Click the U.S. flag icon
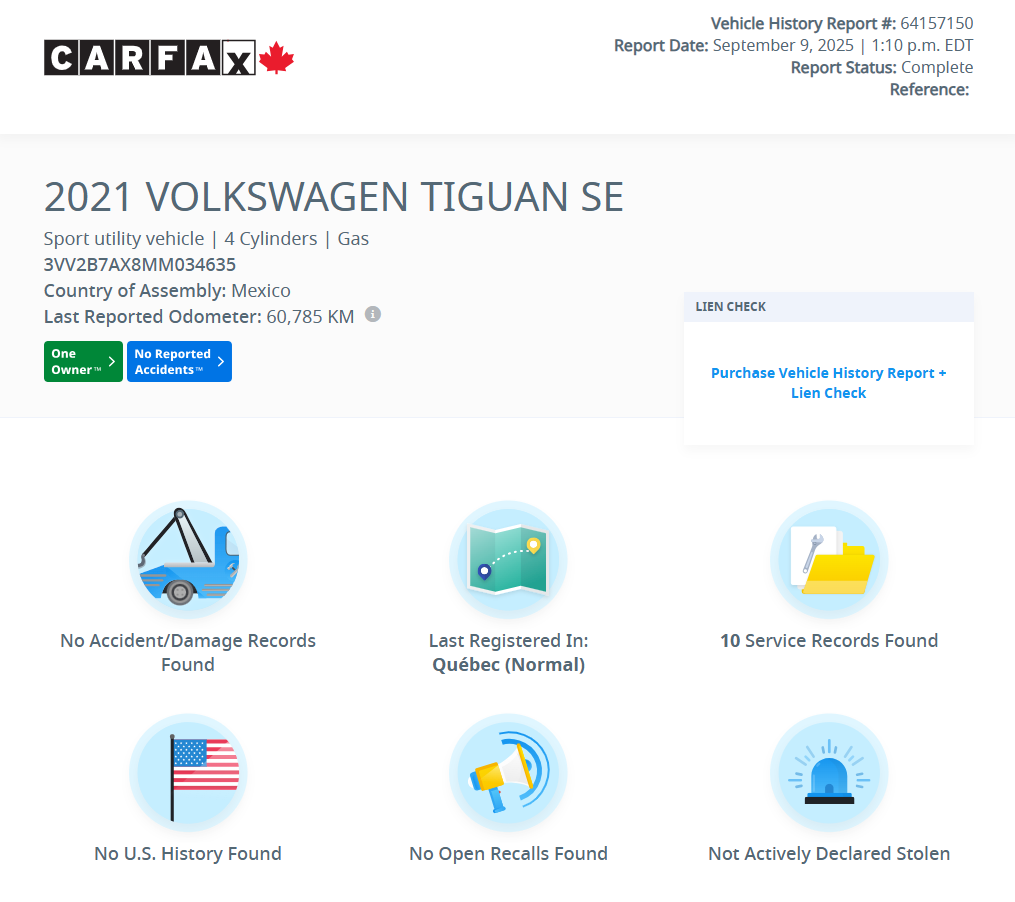This screenshot has width=1015, height=902. [x=188, y=773]
